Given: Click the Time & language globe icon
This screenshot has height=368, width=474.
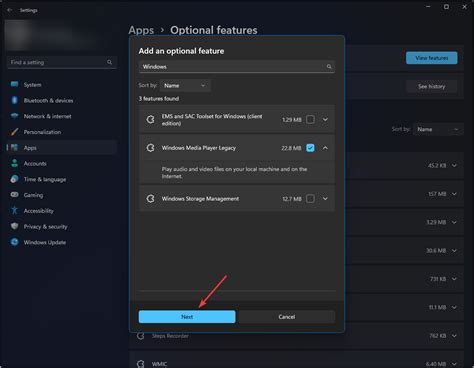Looking at the screenshot, I should tap(14, 179).
